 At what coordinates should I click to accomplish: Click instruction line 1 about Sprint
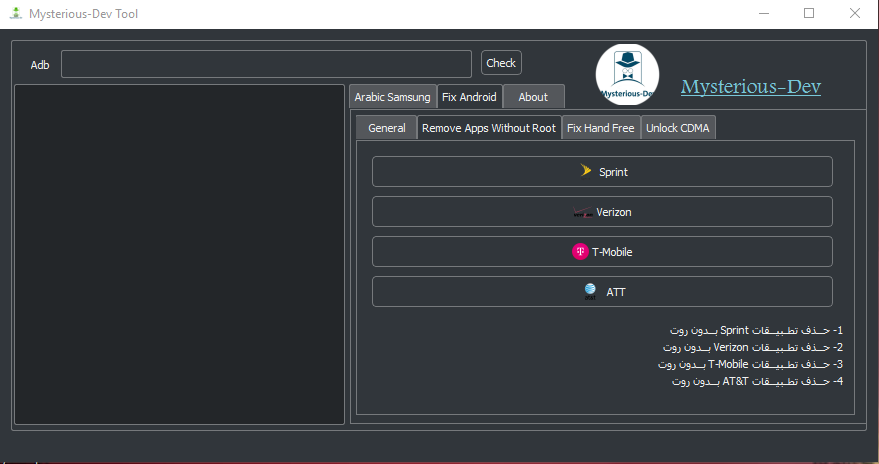756,330
